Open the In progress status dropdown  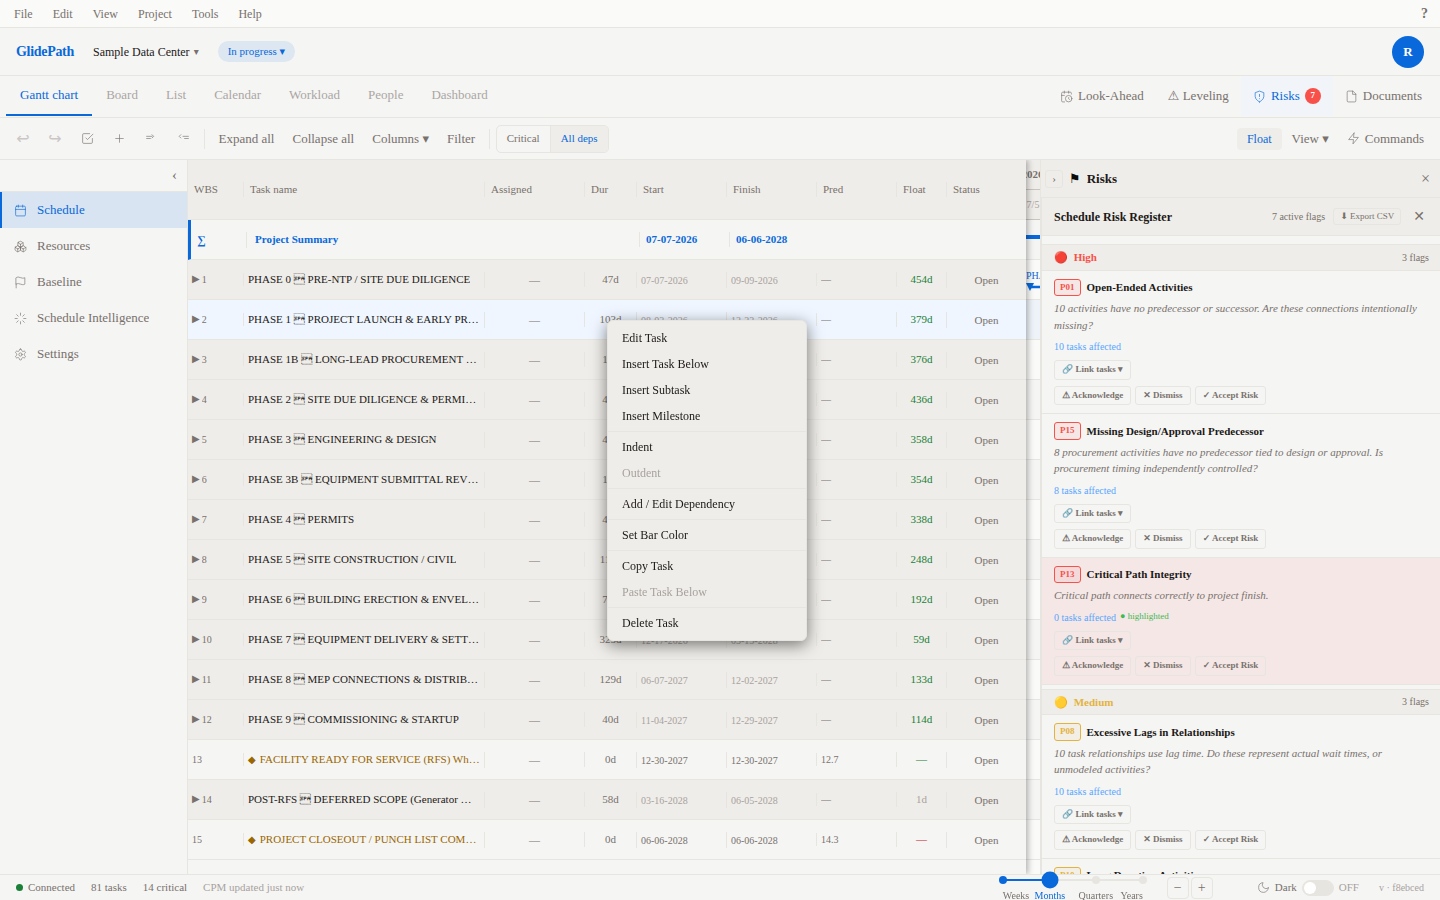pyautogui.click(x=256, y=52)
